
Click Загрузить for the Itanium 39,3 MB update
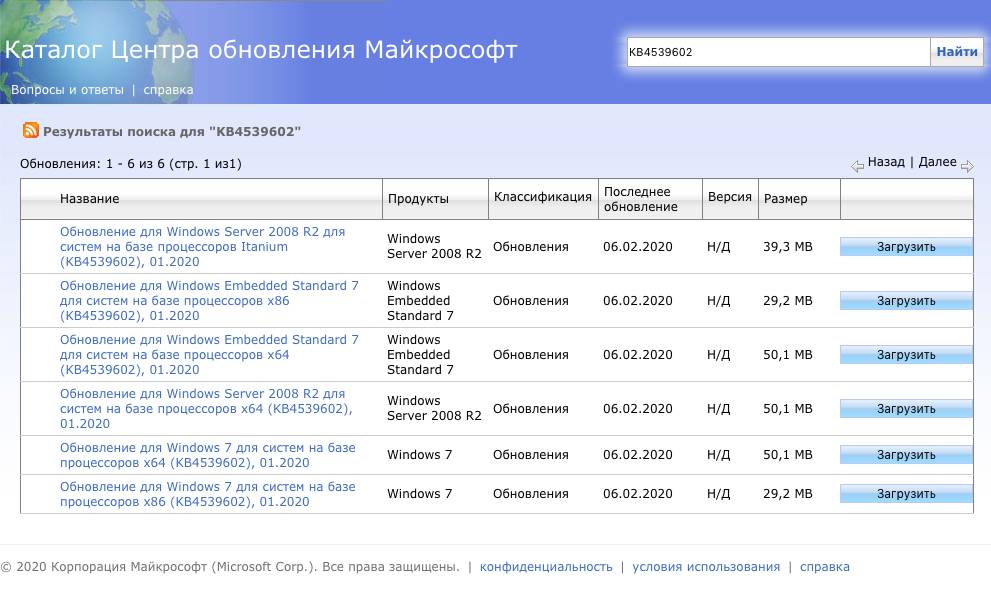[x=906, y=247]
